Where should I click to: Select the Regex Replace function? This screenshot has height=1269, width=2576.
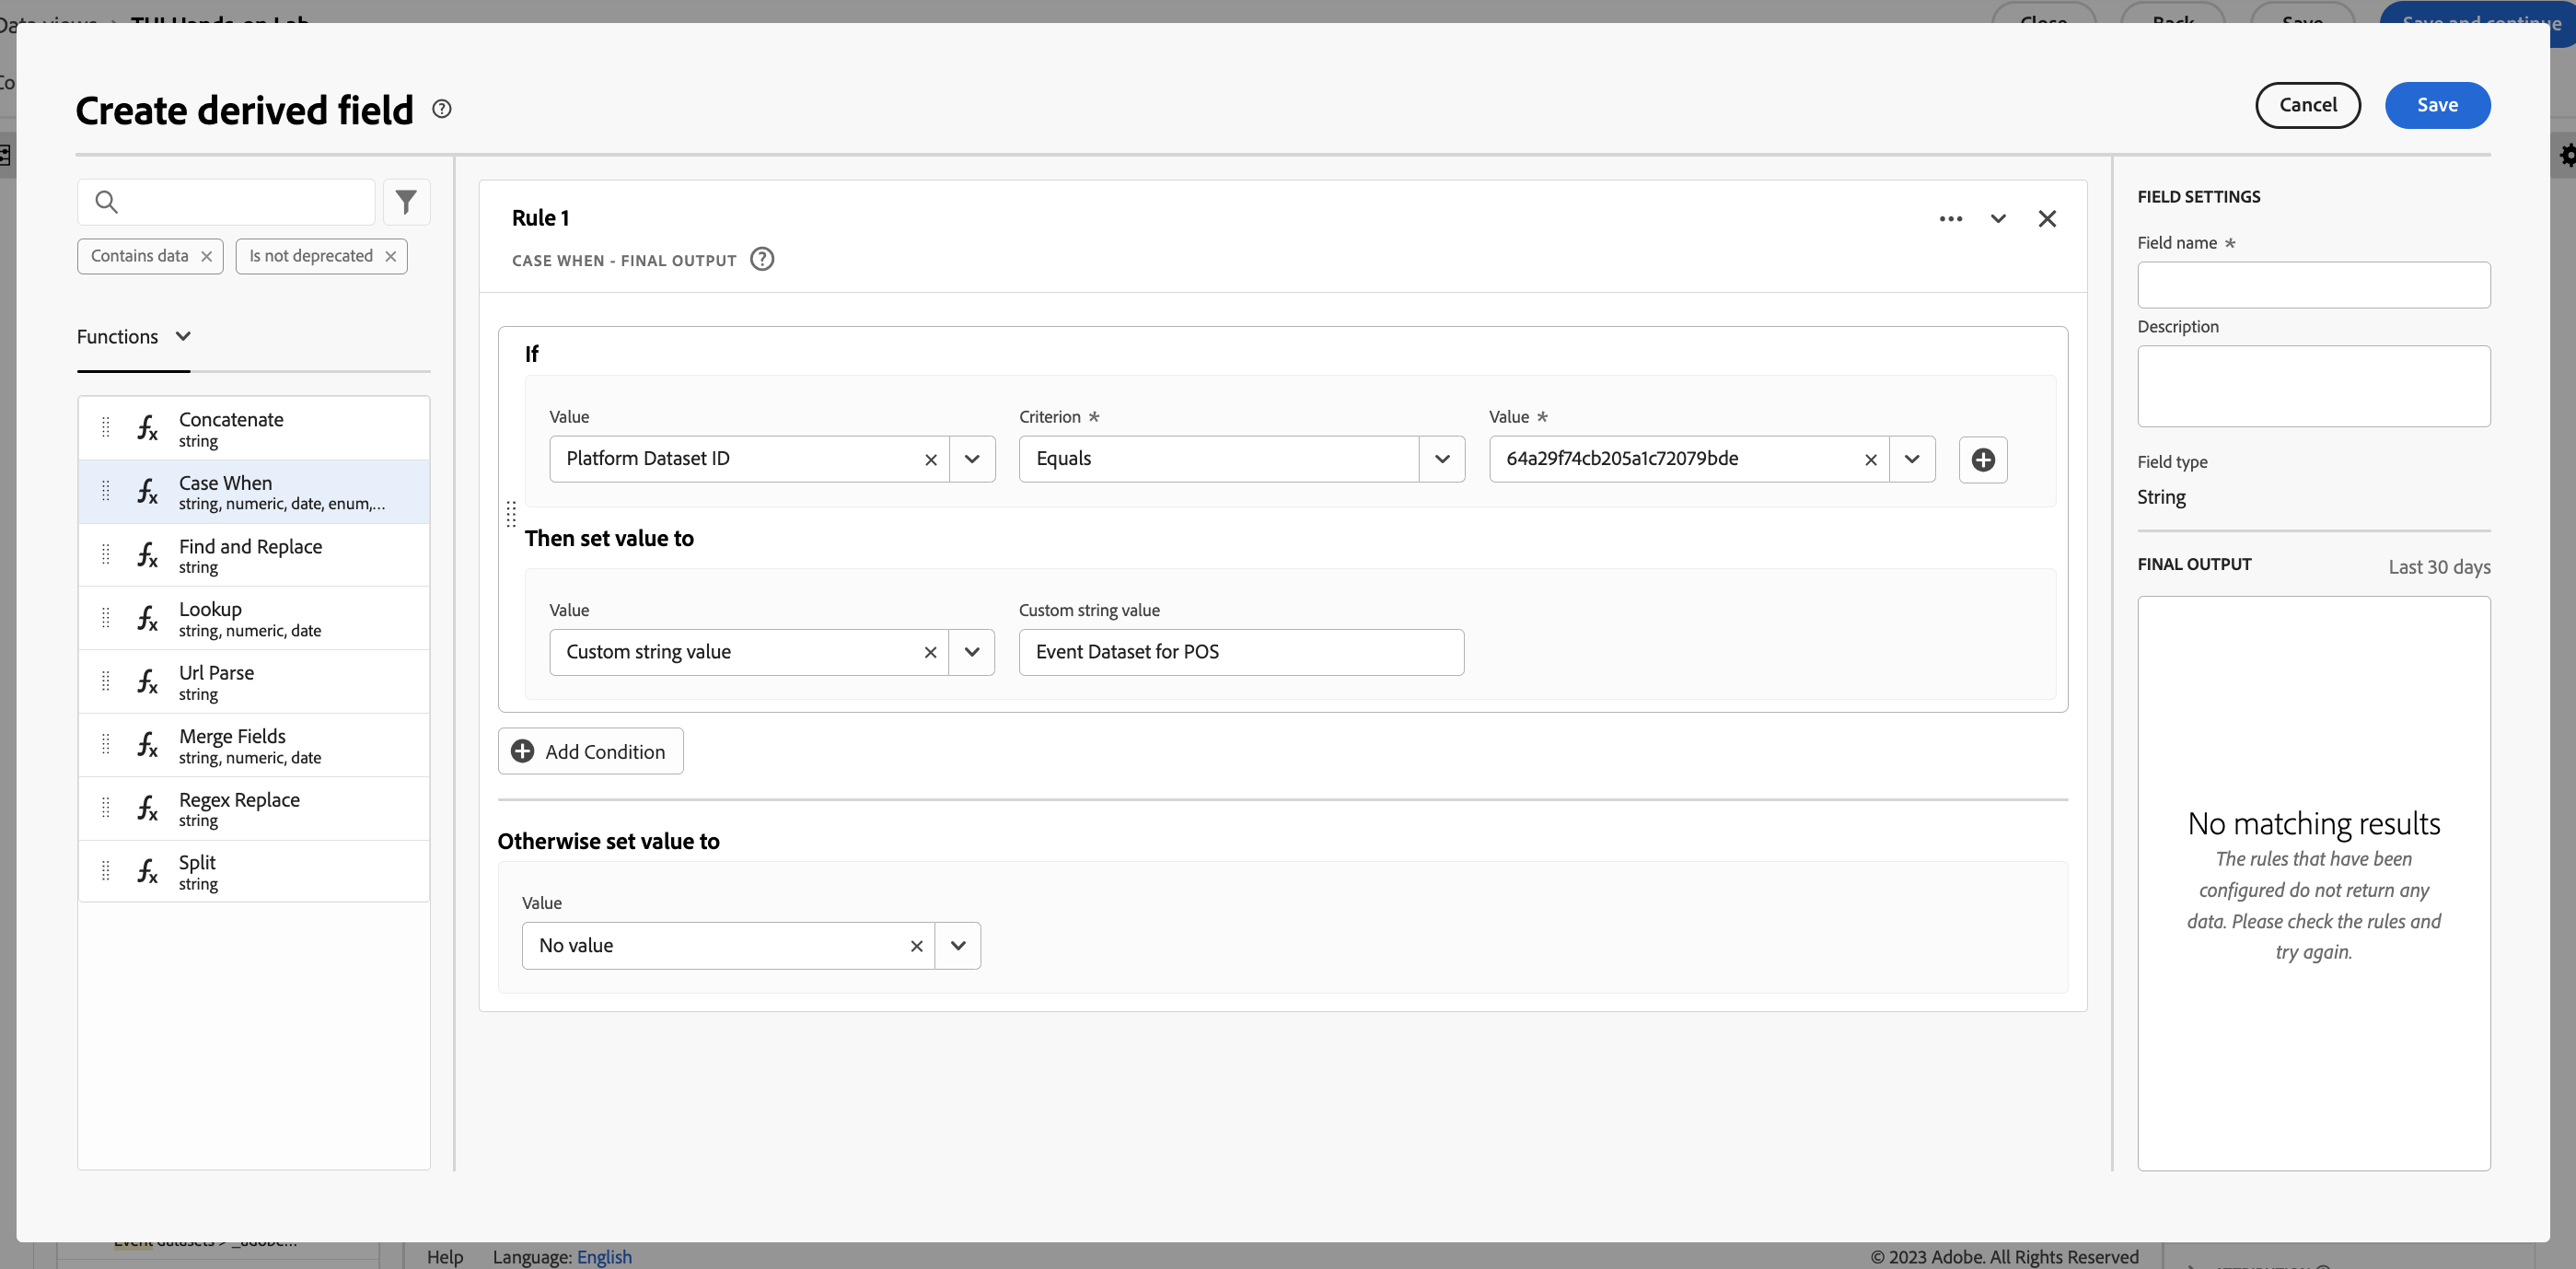pyautogui.click(x=254, y=809)
